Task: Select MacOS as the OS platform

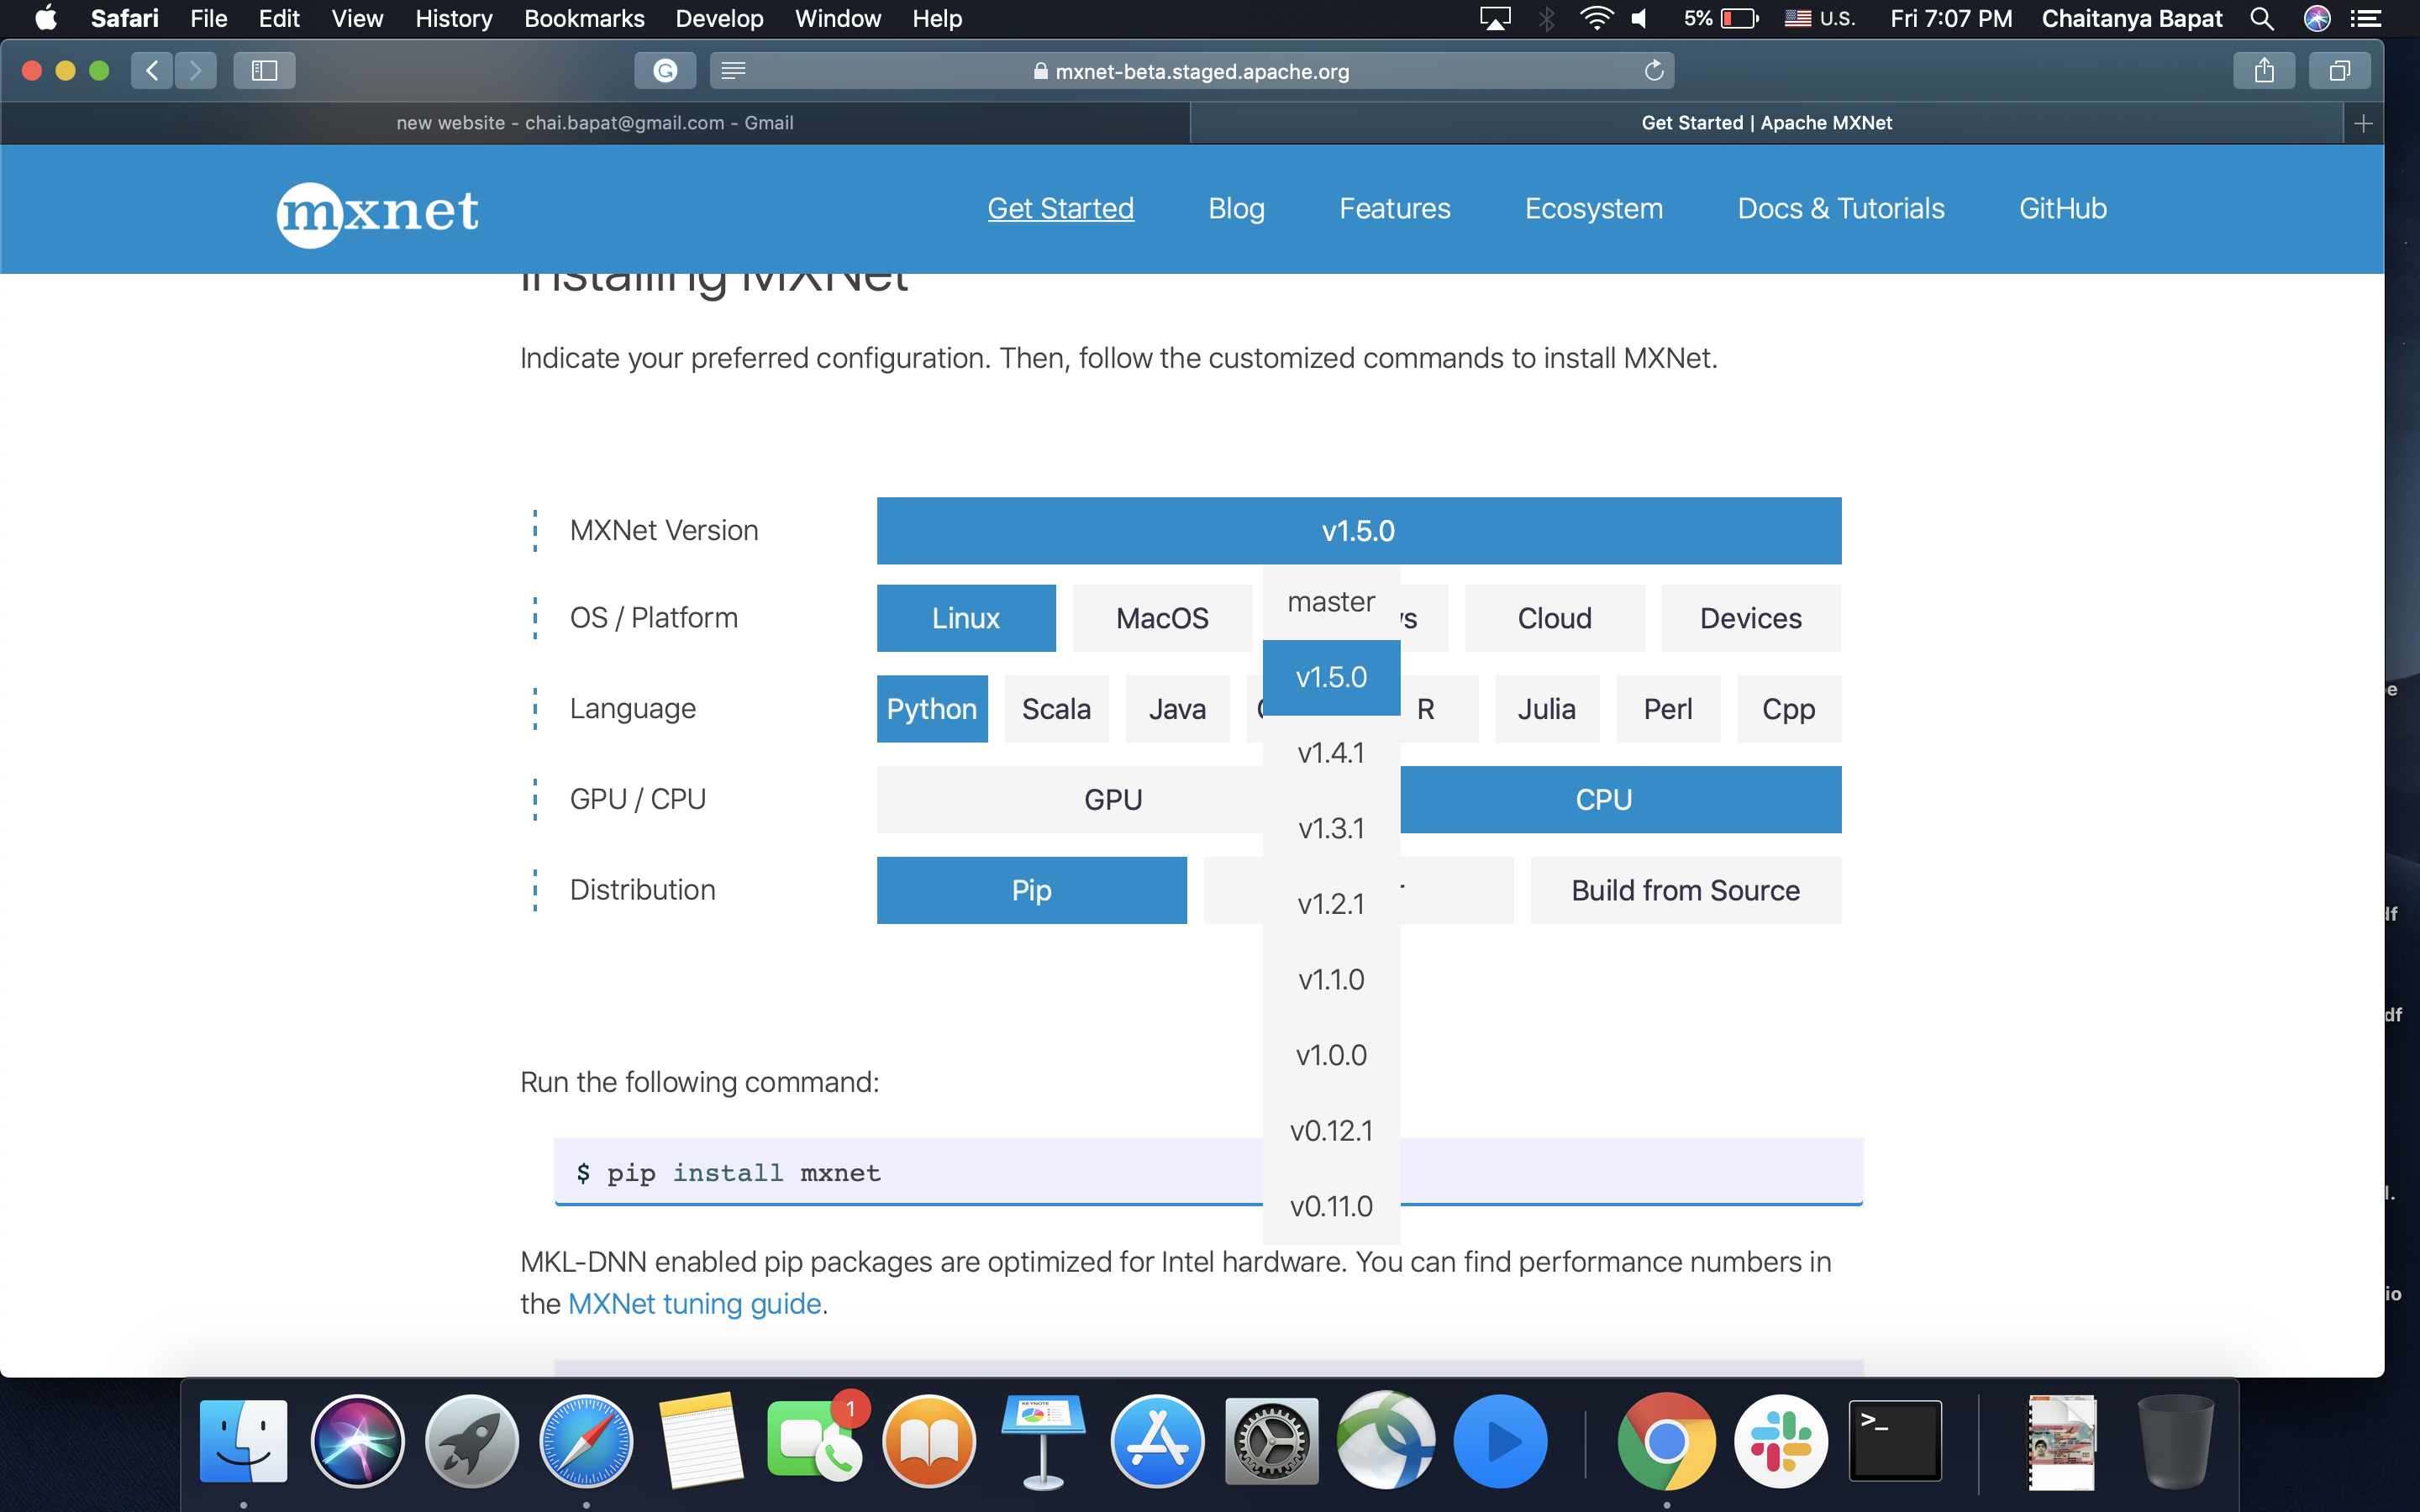Action: (x=1161, y=617)
